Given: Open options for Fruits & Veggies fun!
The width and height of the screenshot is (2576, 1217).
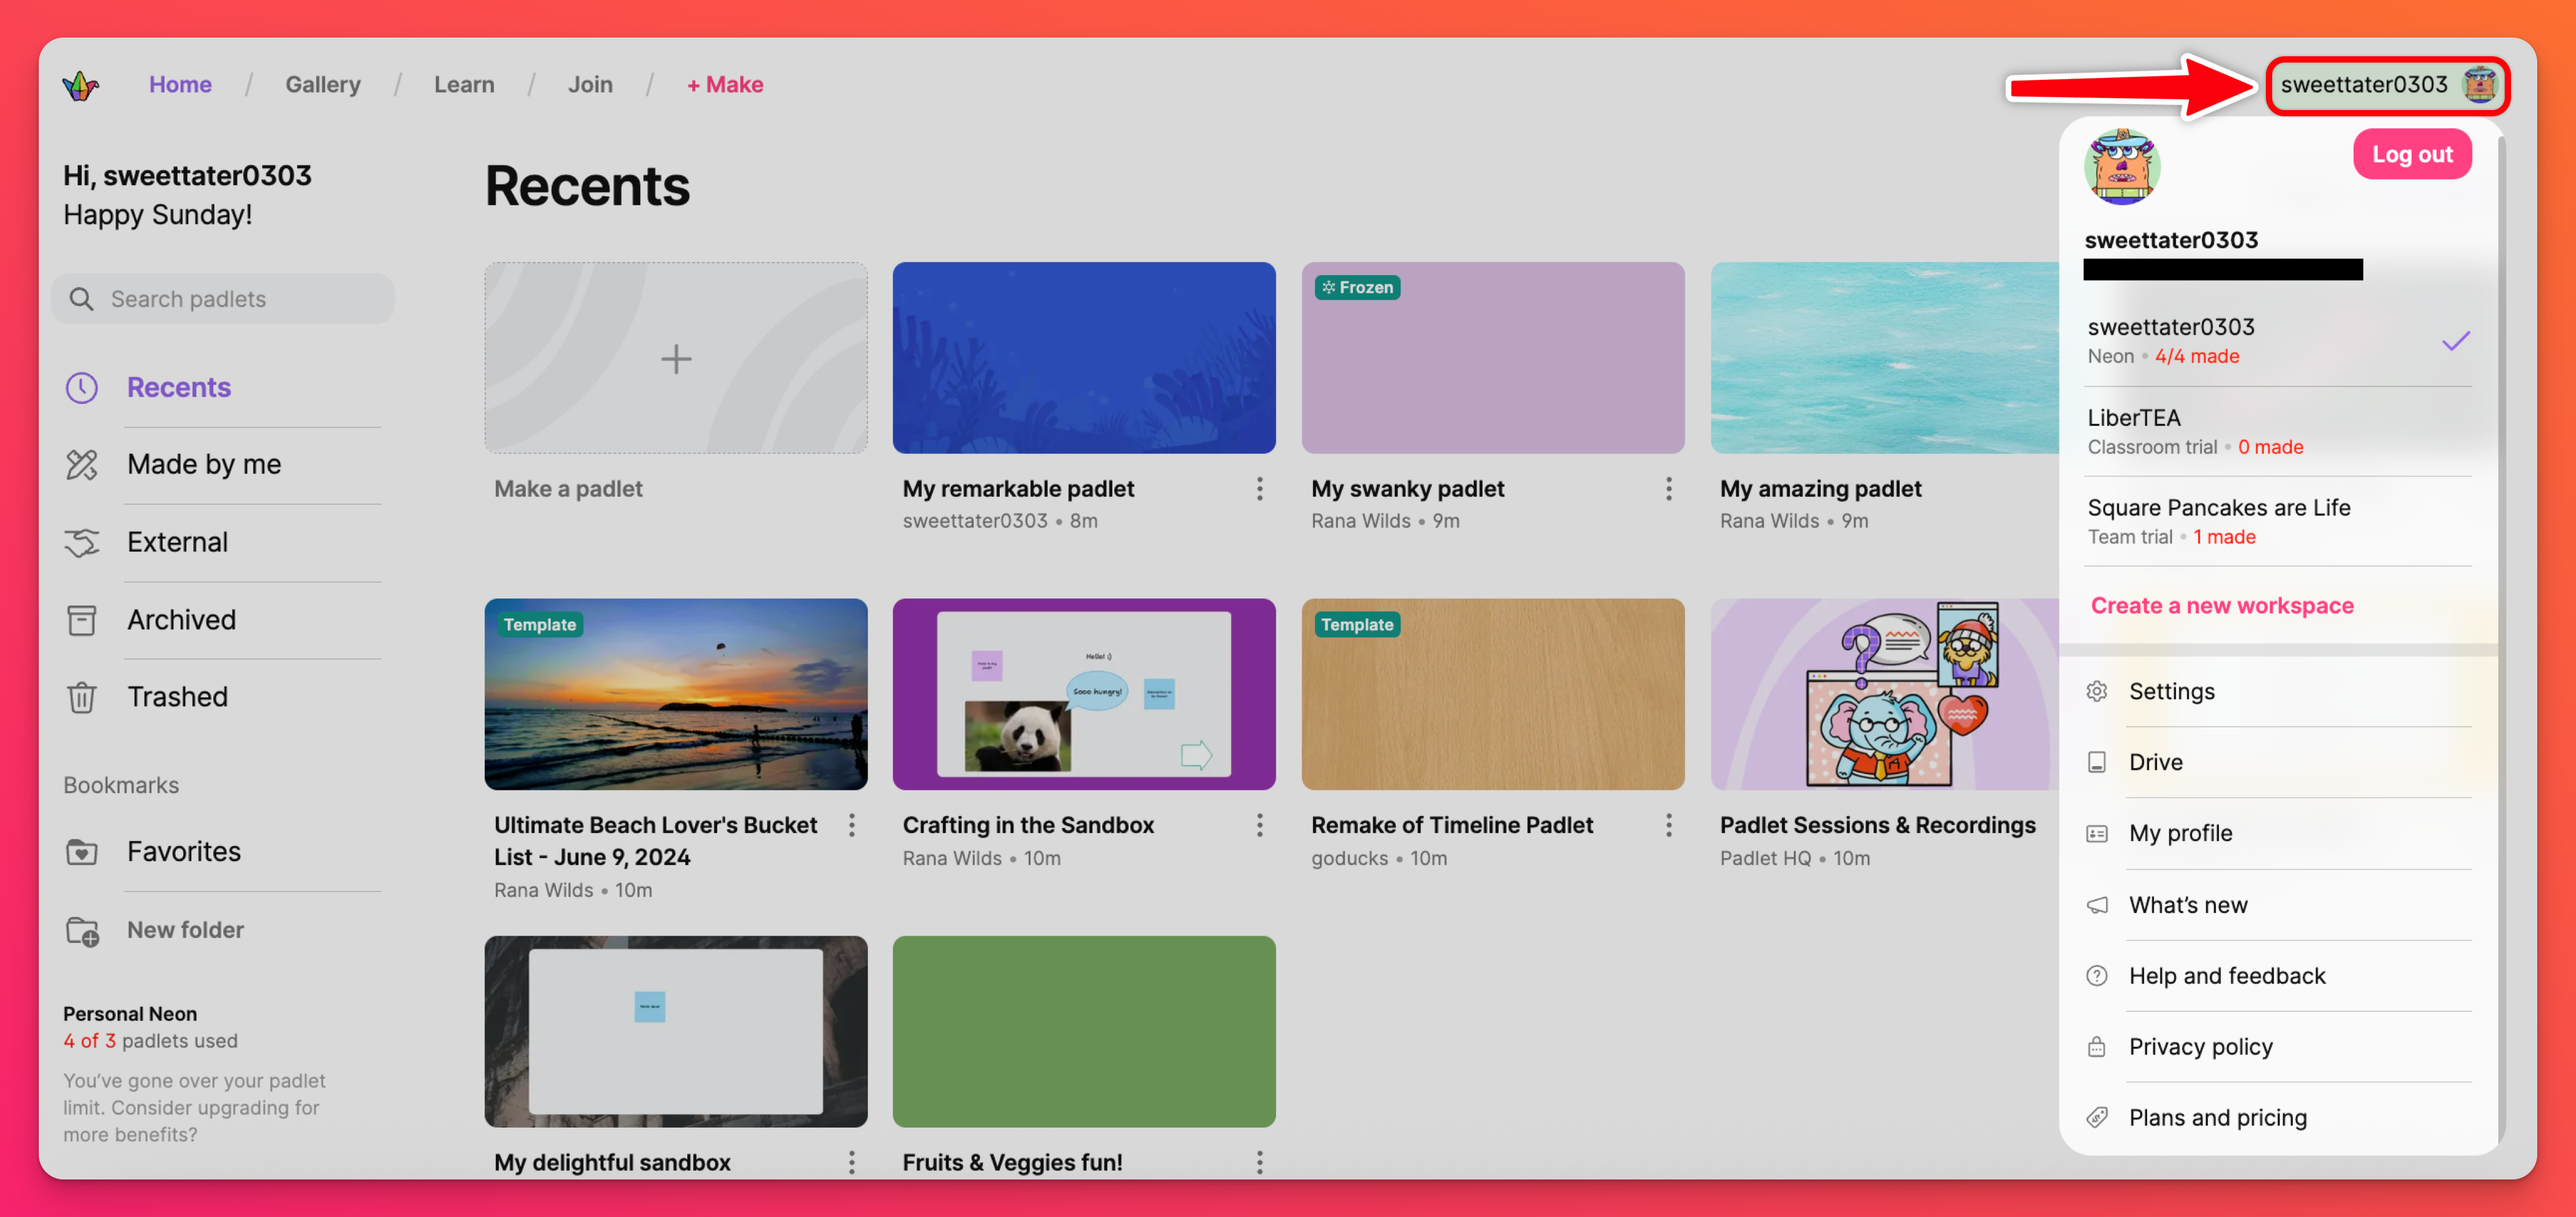Looking at the screenshot, I should [1260, 1163].
